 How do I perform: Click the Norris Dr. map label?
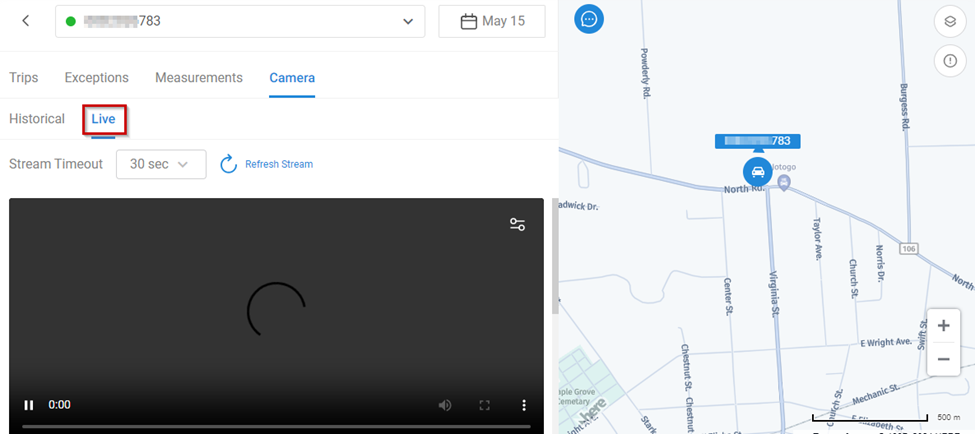point(879,264)
